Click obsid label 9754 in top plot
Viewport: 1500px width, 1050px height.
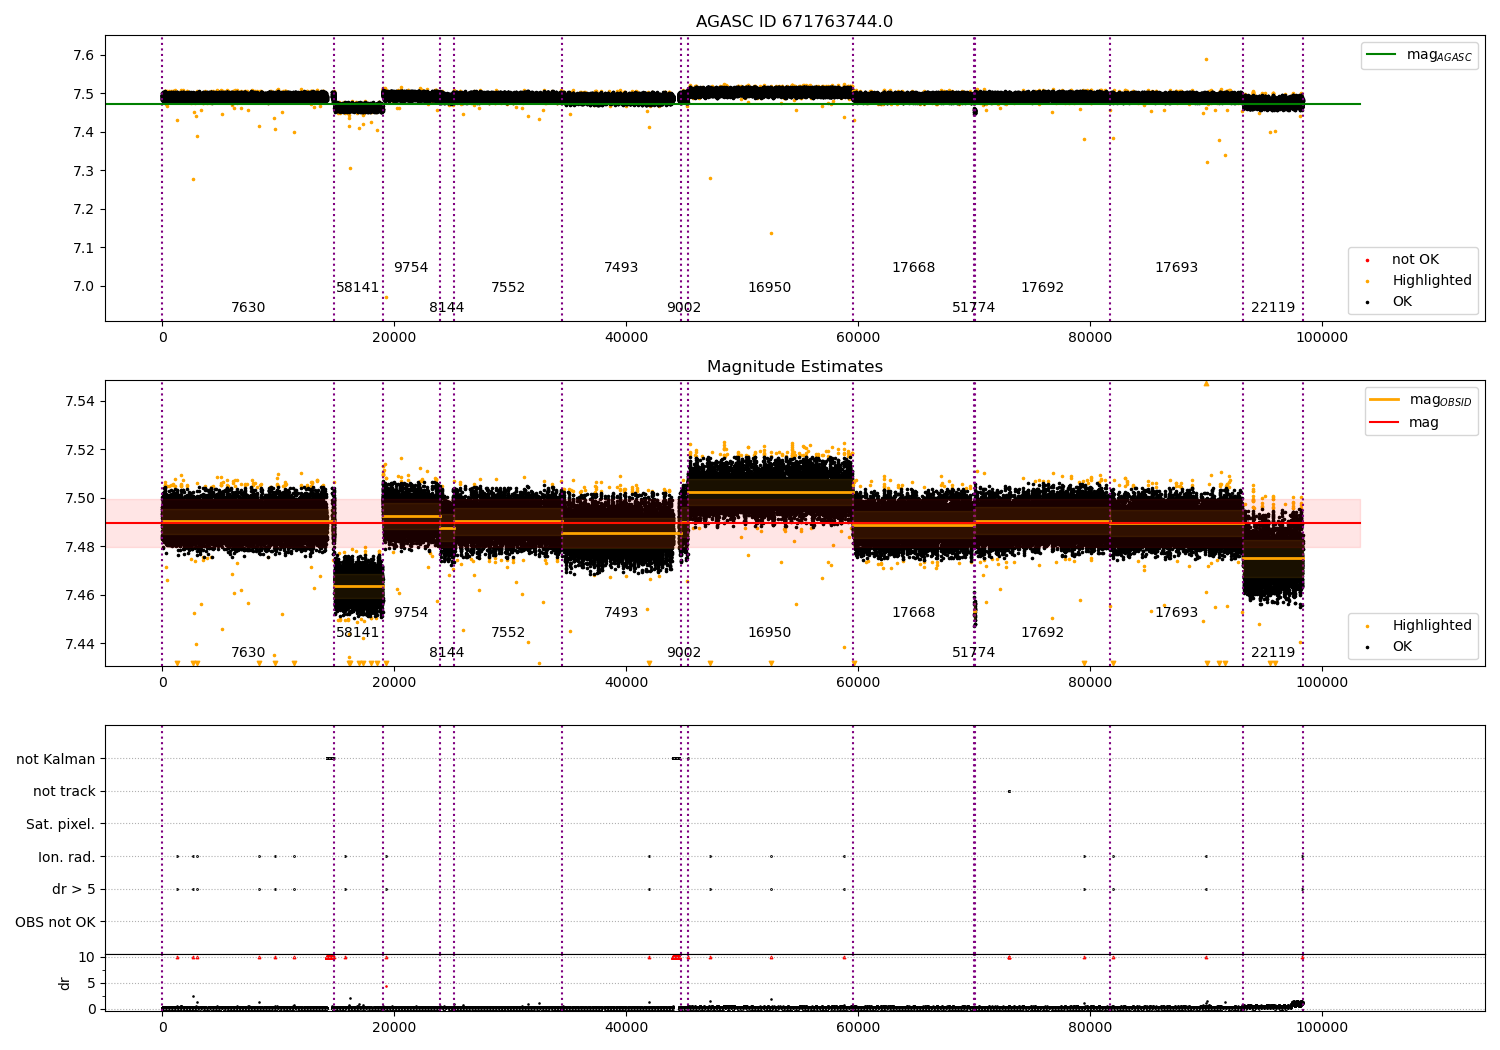click(411, 268)
